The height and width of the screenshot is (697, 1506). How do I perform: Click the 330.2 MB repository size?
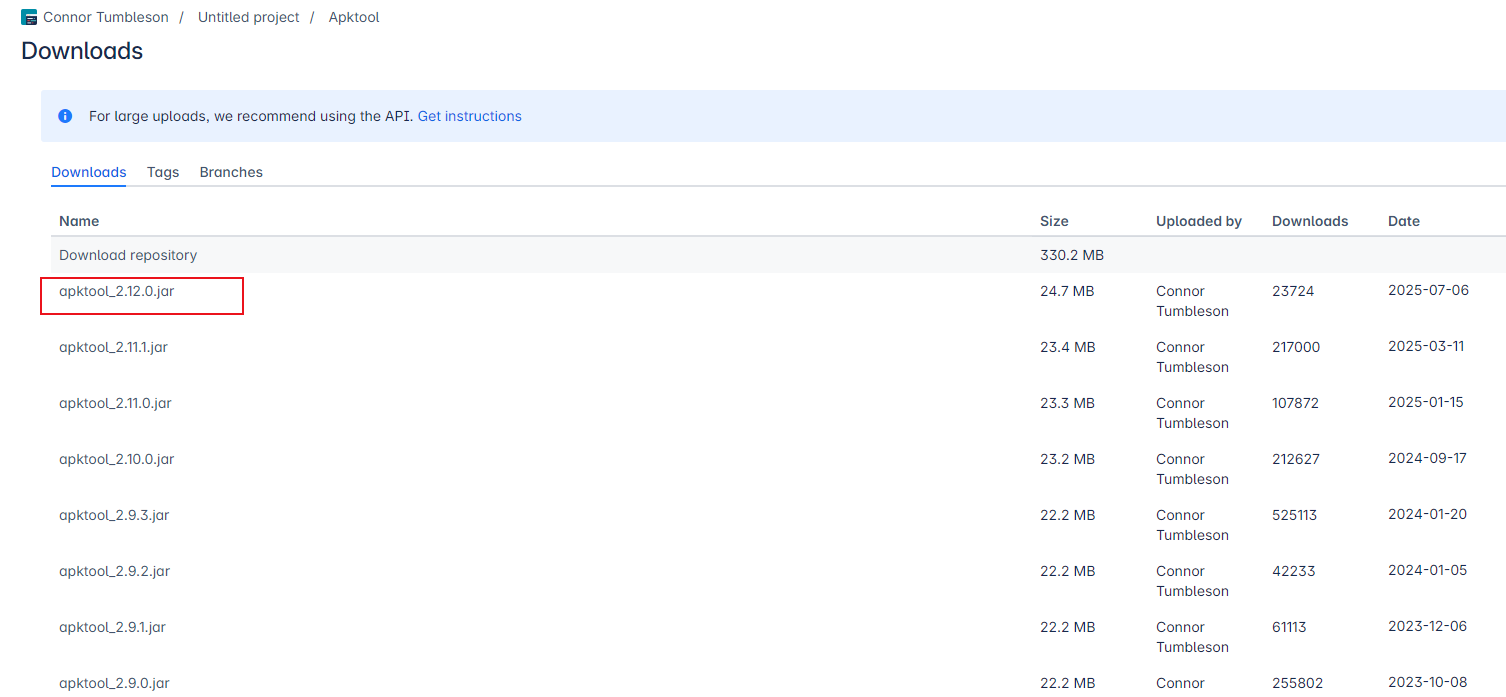(x=1072, y=255)
